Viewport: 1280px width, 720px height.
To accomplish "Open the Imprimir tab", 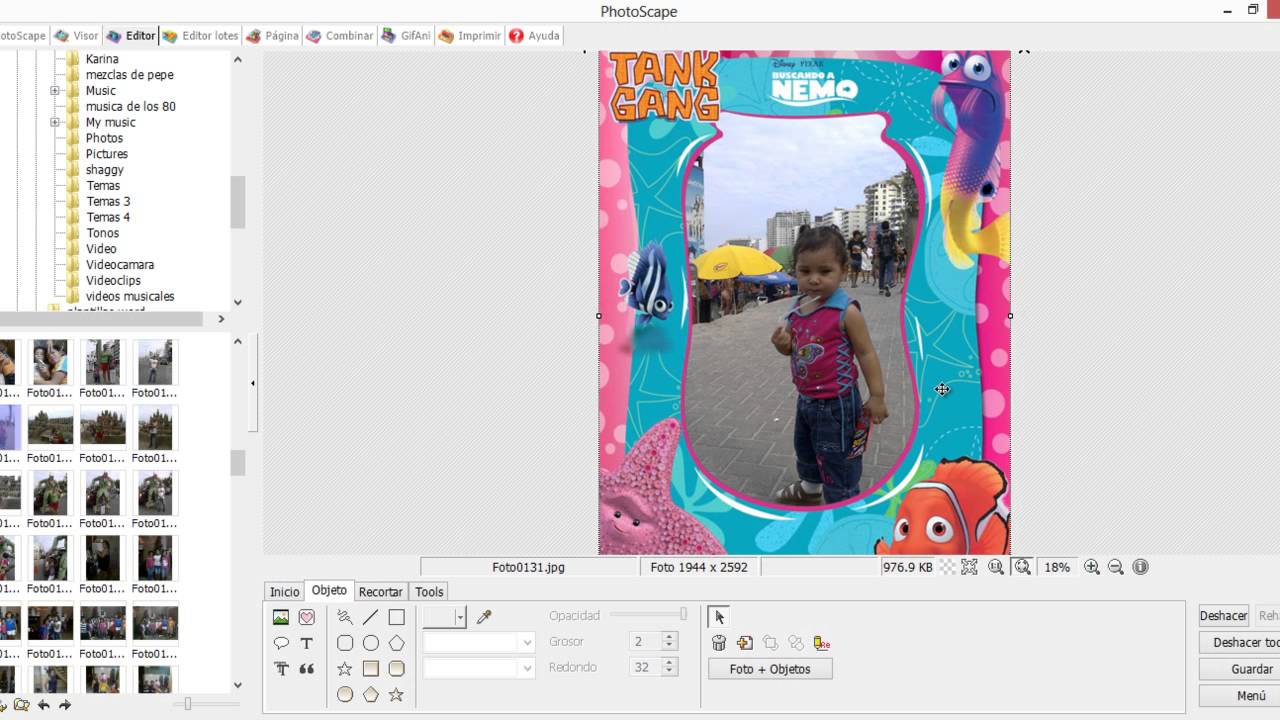I will click(x=469, y=36).
